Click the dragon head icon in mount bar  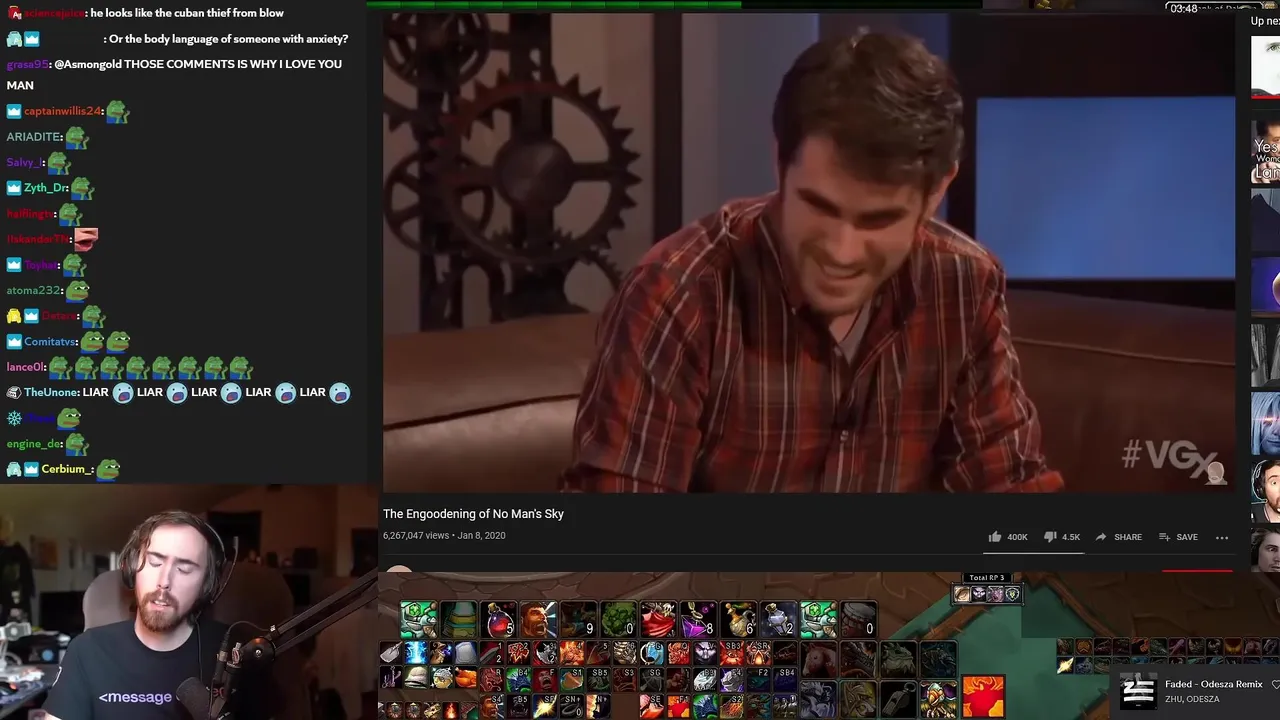click(x=859, y=659)
